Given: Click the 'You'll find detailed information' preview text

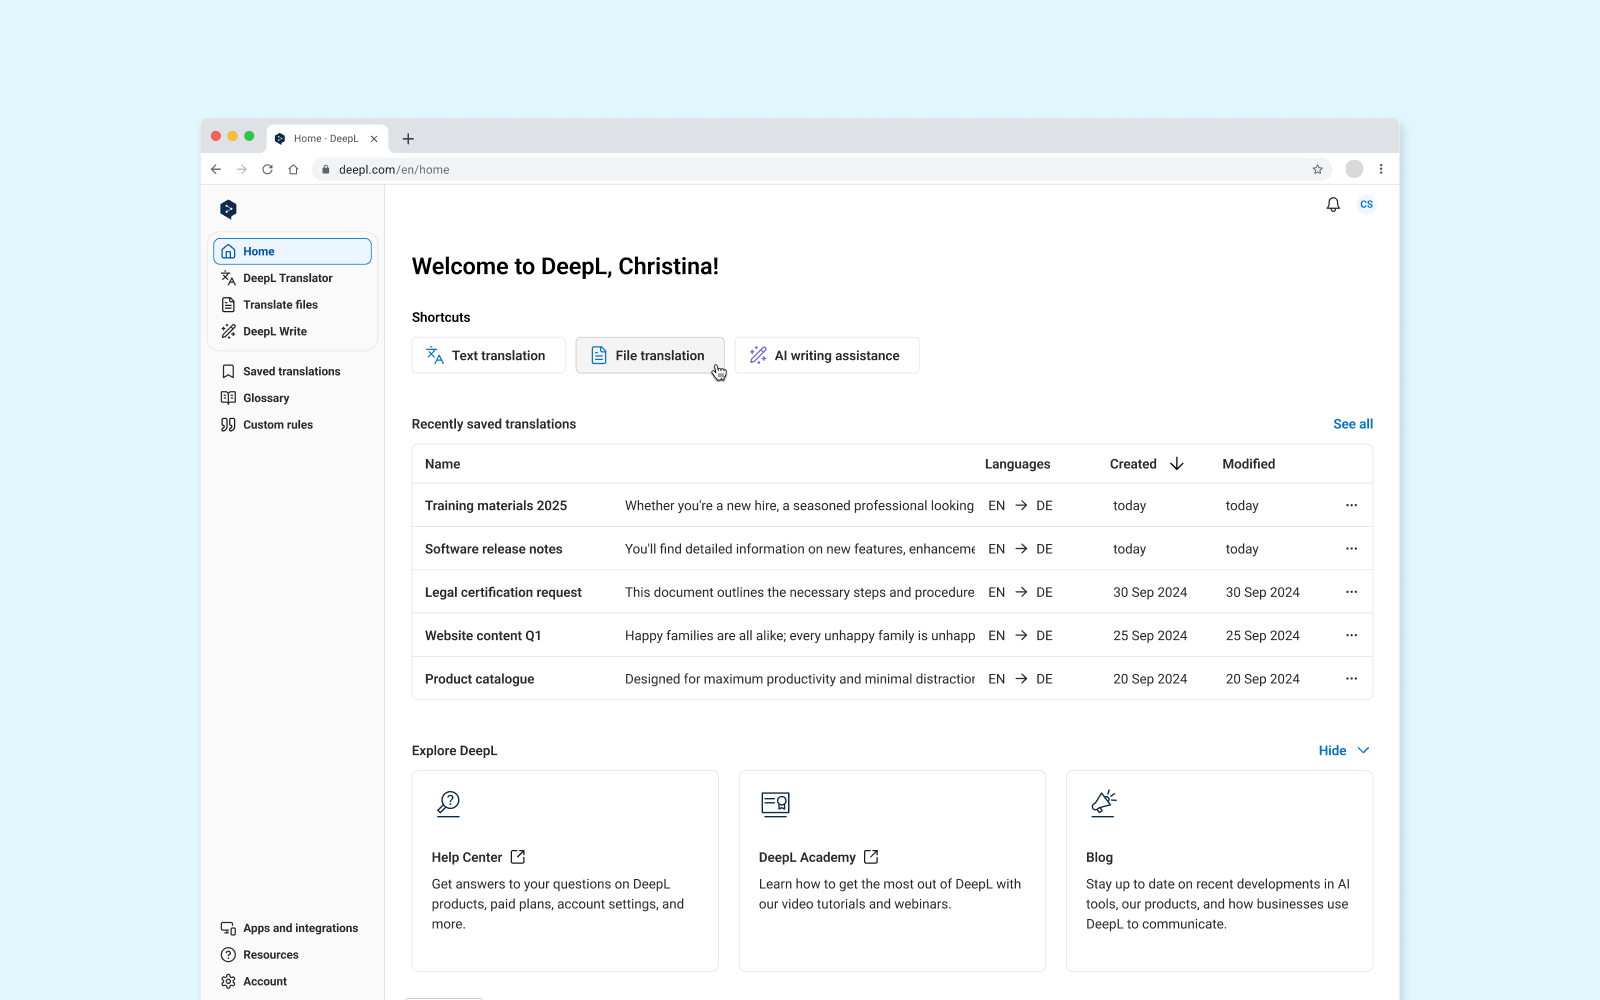Looking at the screenshot, I should tap(800, 548).
